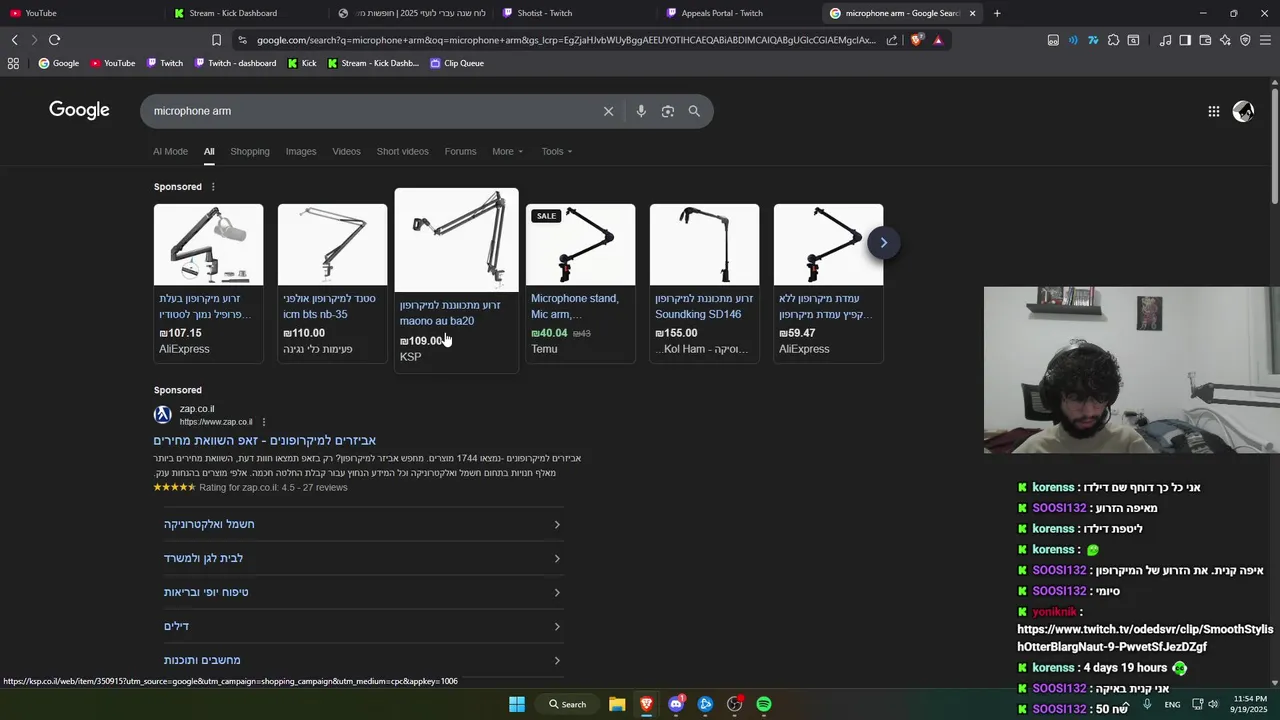Open AliExpress ₪107.15 microphone arm product

pos(208,282)
